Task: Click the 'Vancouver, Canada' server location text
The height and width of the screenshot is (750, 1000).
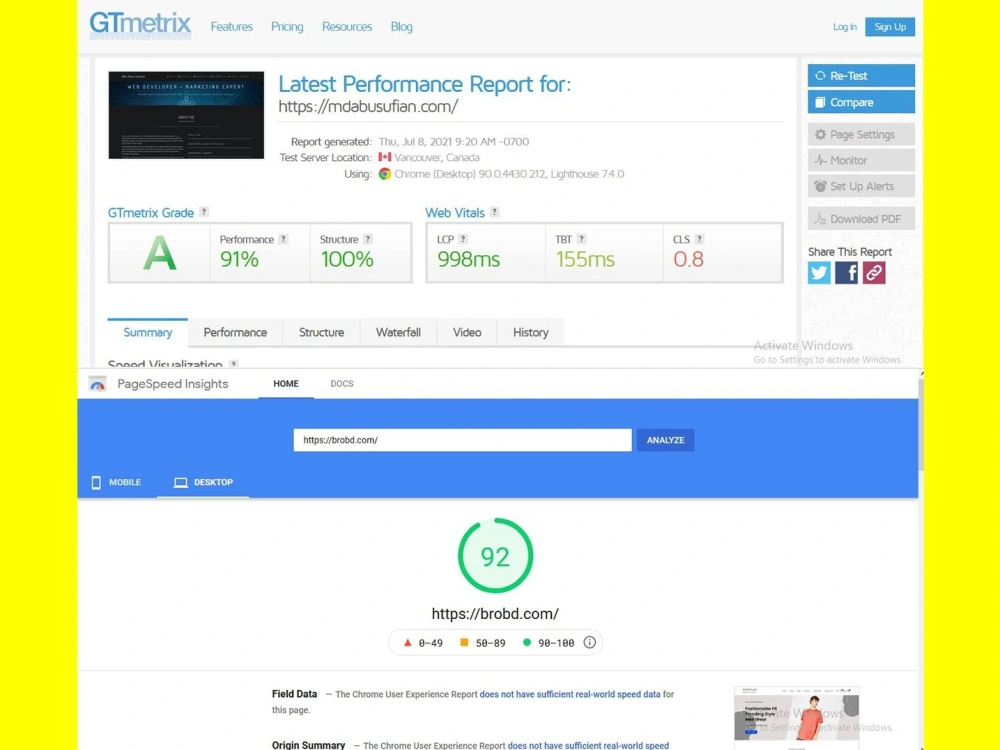Action: pyautogui.click(x=437, y=157)
